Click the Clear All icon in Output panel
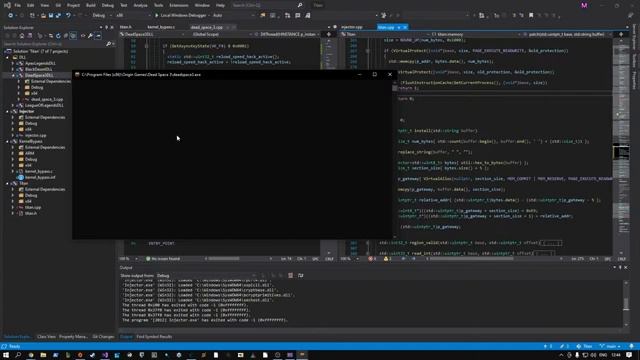 pyautogui.click(x=290, y=276)
